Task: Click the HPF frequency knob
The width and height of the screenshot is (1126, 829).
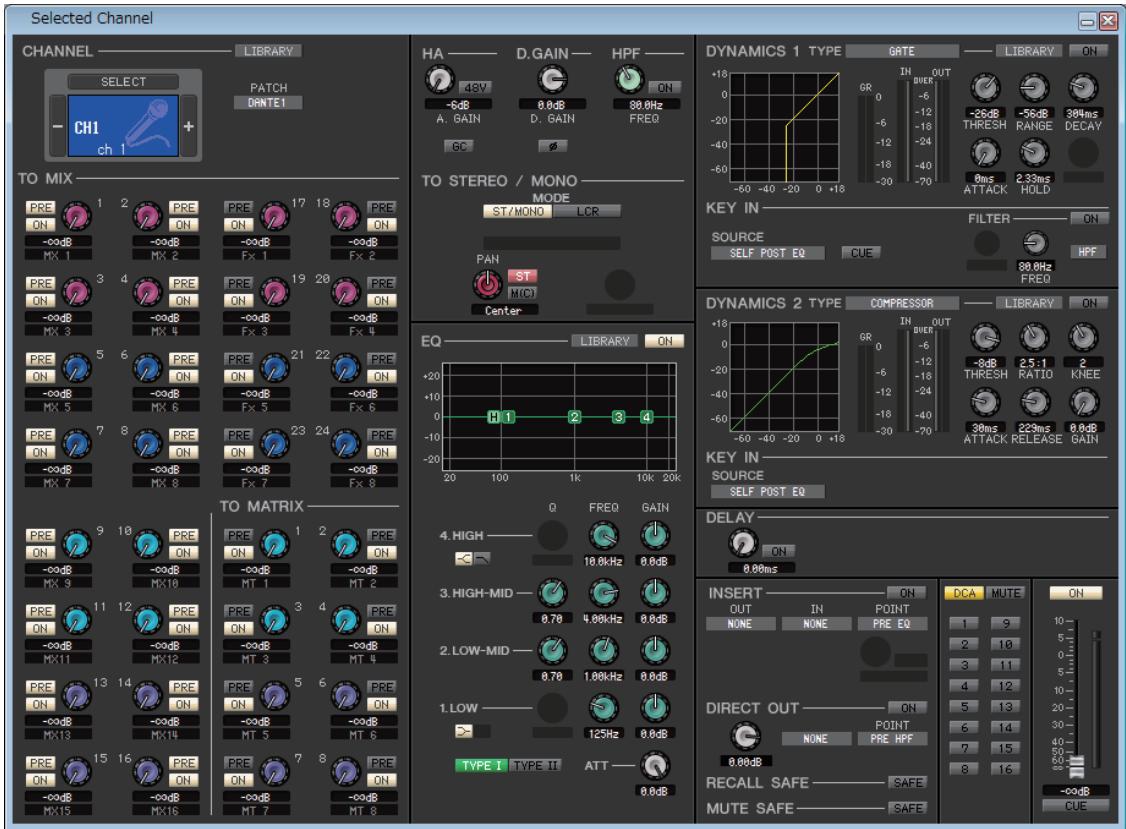Action: 629,80
